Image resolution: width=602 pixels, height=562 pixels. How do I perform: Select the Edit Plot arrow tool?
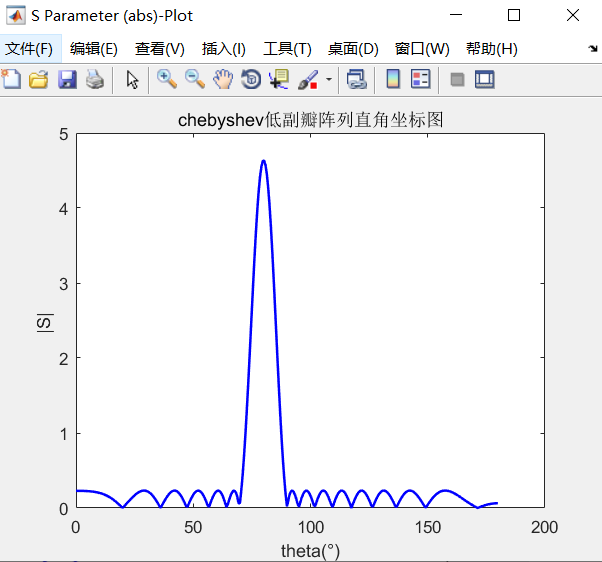point(132,80)
